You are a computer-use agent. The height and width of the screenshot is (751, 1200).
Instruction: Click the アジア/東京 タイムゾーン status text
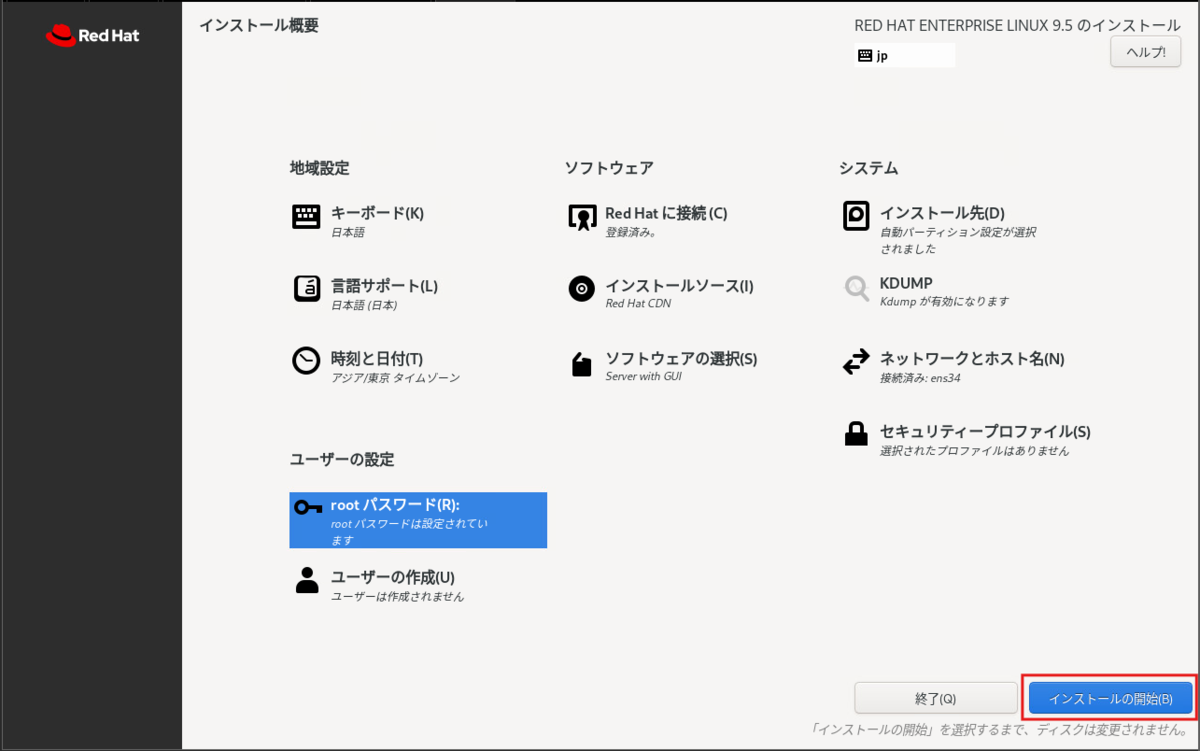396,378
